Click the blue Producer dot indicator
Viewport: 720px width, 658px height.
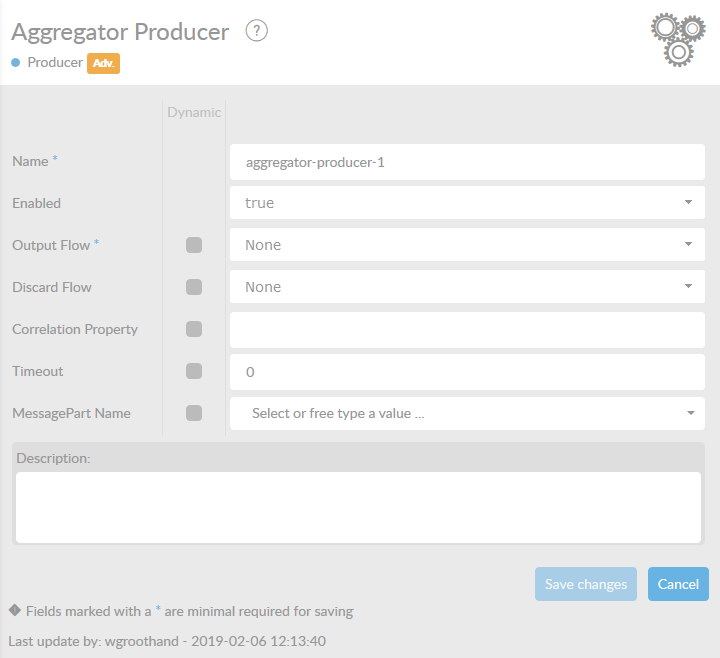coord(16,63)
